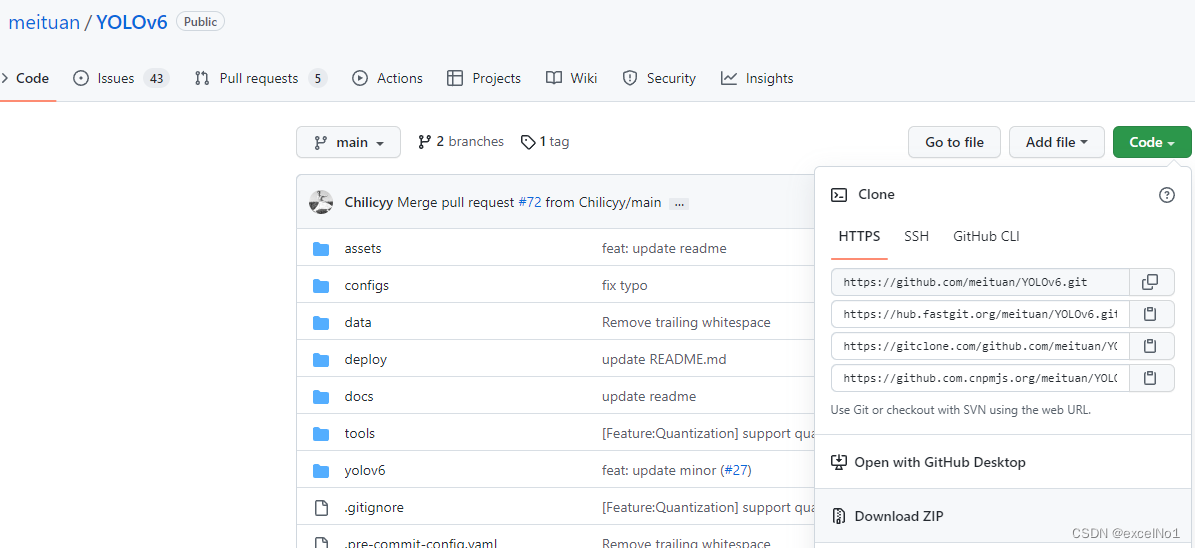The height and width of the screenshot is (548, 1195).
Task: Open the Wiki tab
Action: (572, 78)
